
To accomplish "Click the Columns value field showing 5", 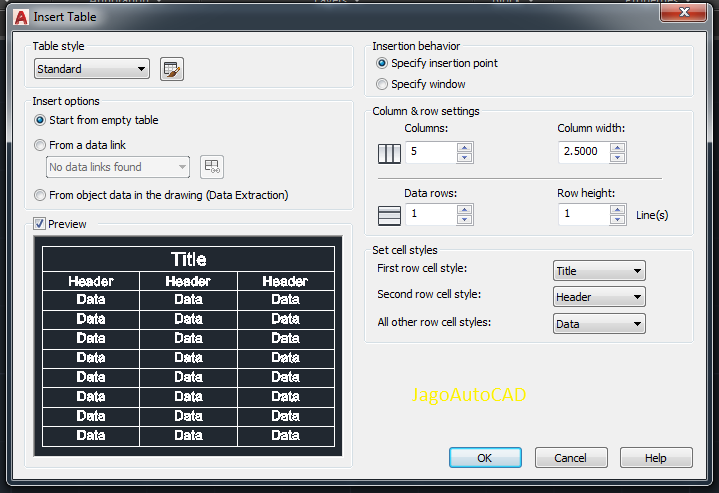I will (431, 152).
